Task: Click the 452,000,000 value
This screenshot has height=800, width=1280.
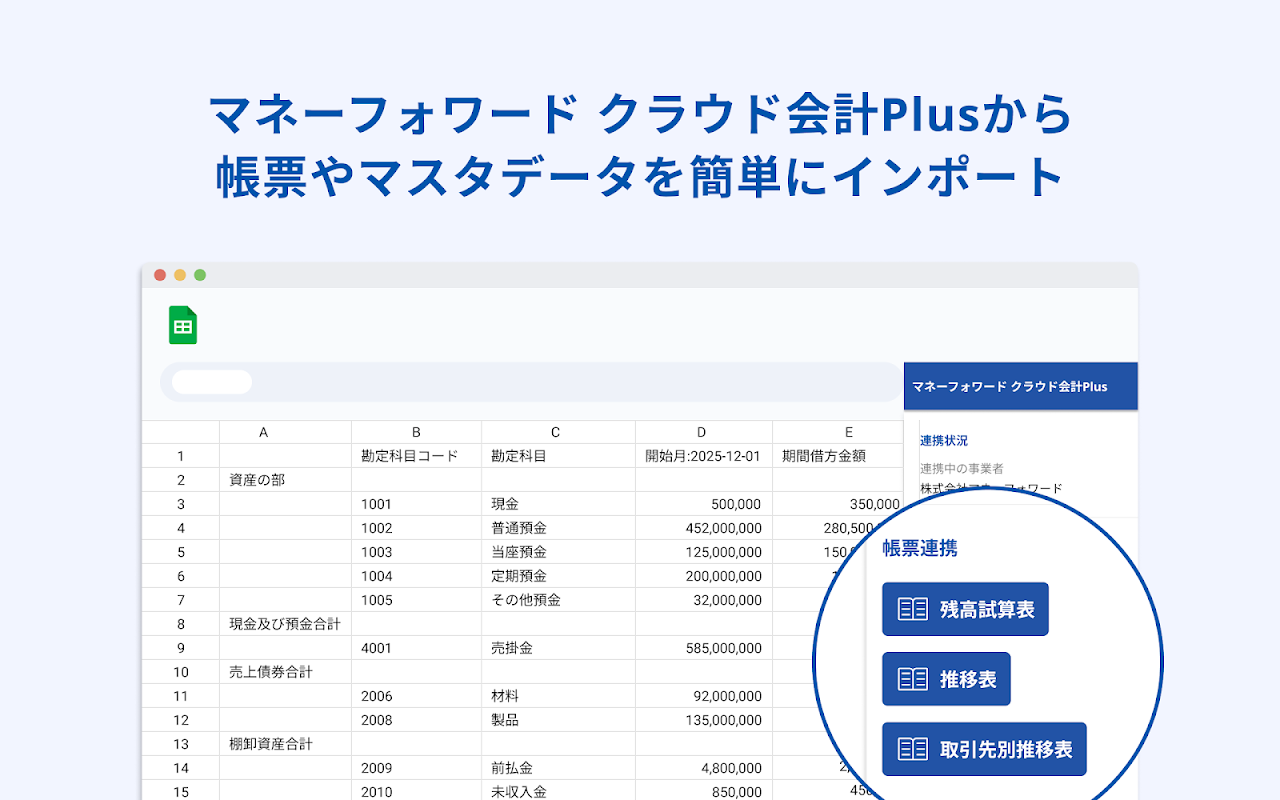Action: 704,528
